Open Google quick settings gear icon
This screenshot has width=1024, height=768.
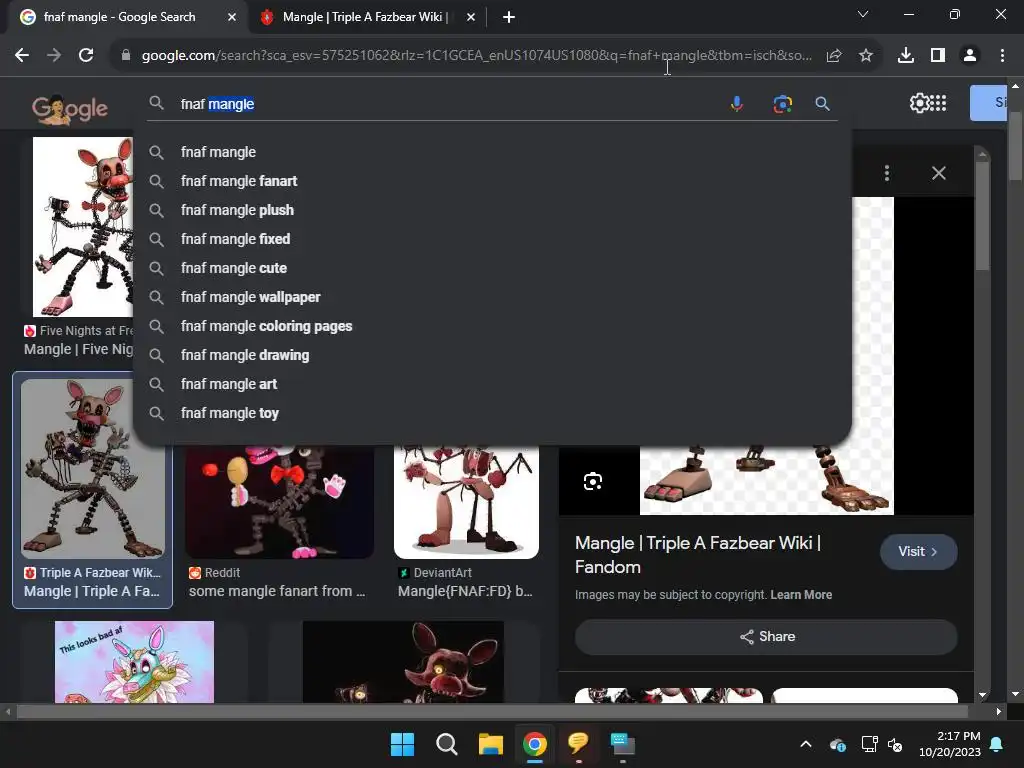tap(920, 103)
